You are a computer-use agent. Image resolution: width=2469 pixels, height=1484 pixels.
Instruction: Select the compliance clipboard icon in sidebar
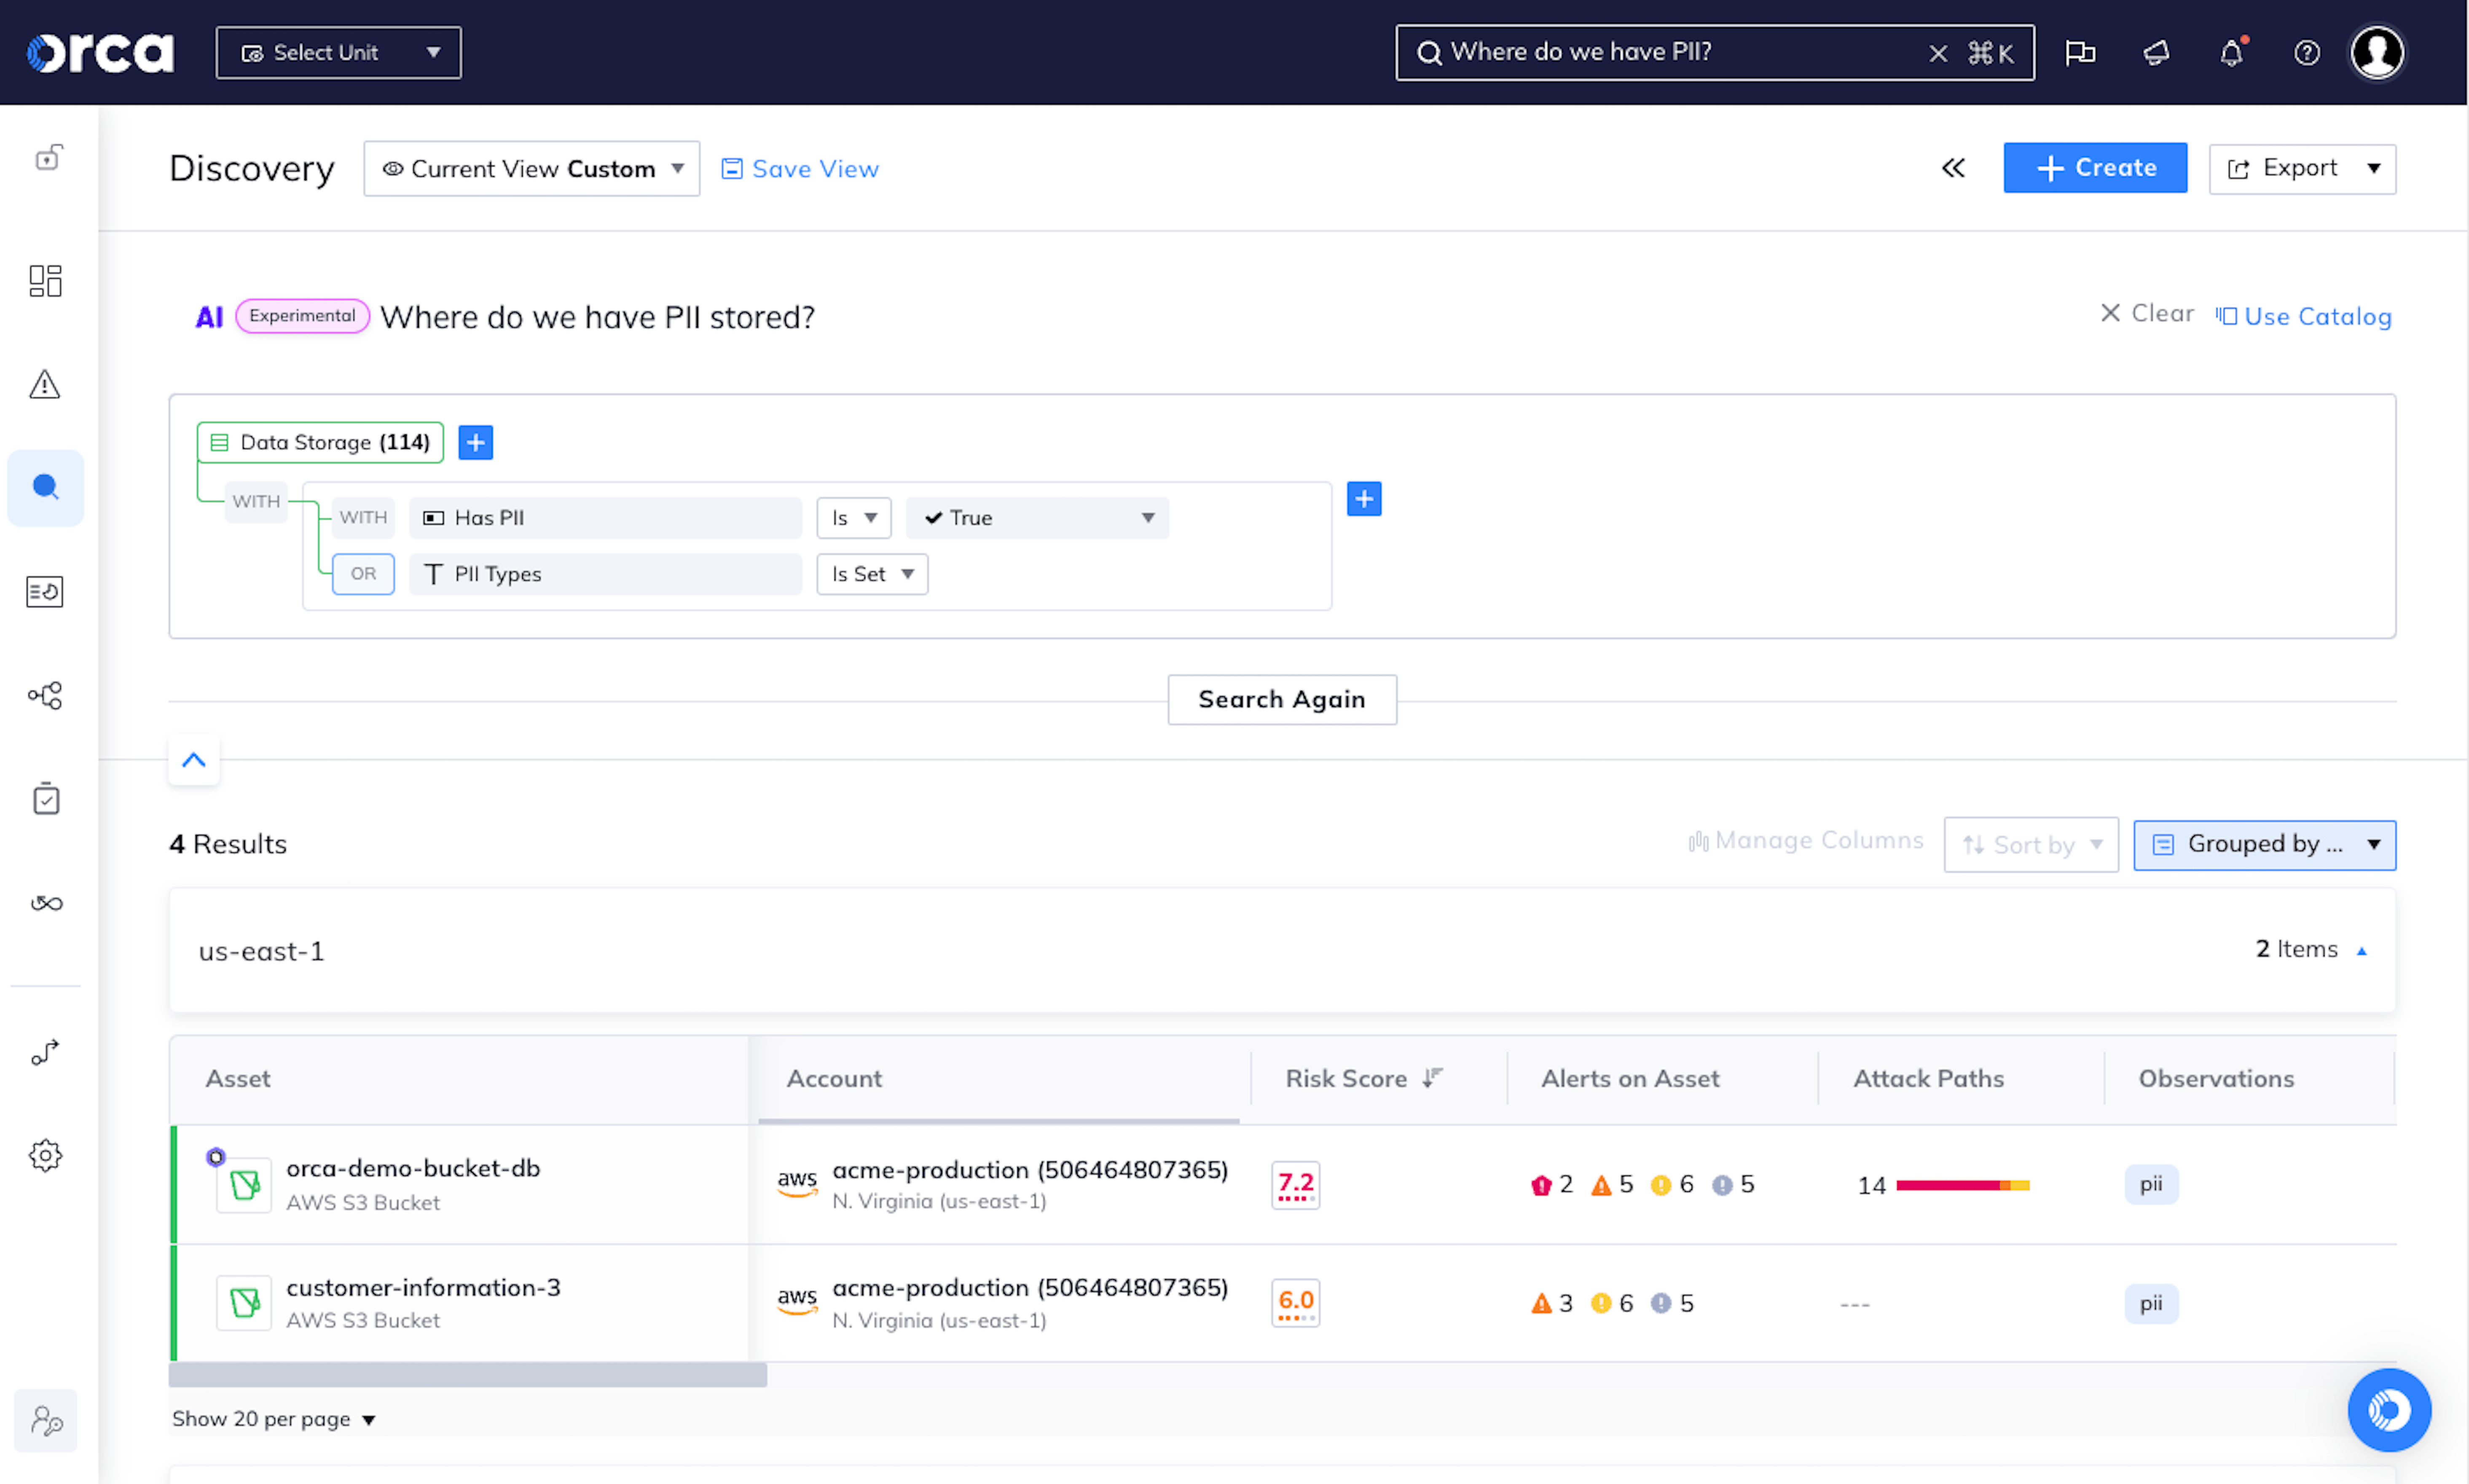point(45,798)
